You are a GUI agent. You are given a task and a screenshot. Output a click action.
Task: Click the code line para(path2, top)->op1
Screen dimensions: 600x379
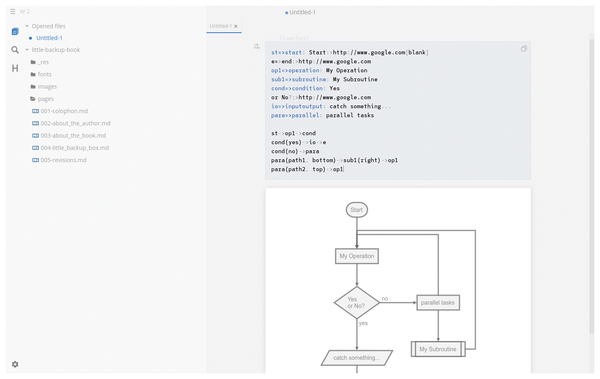[x=307, y=169]
